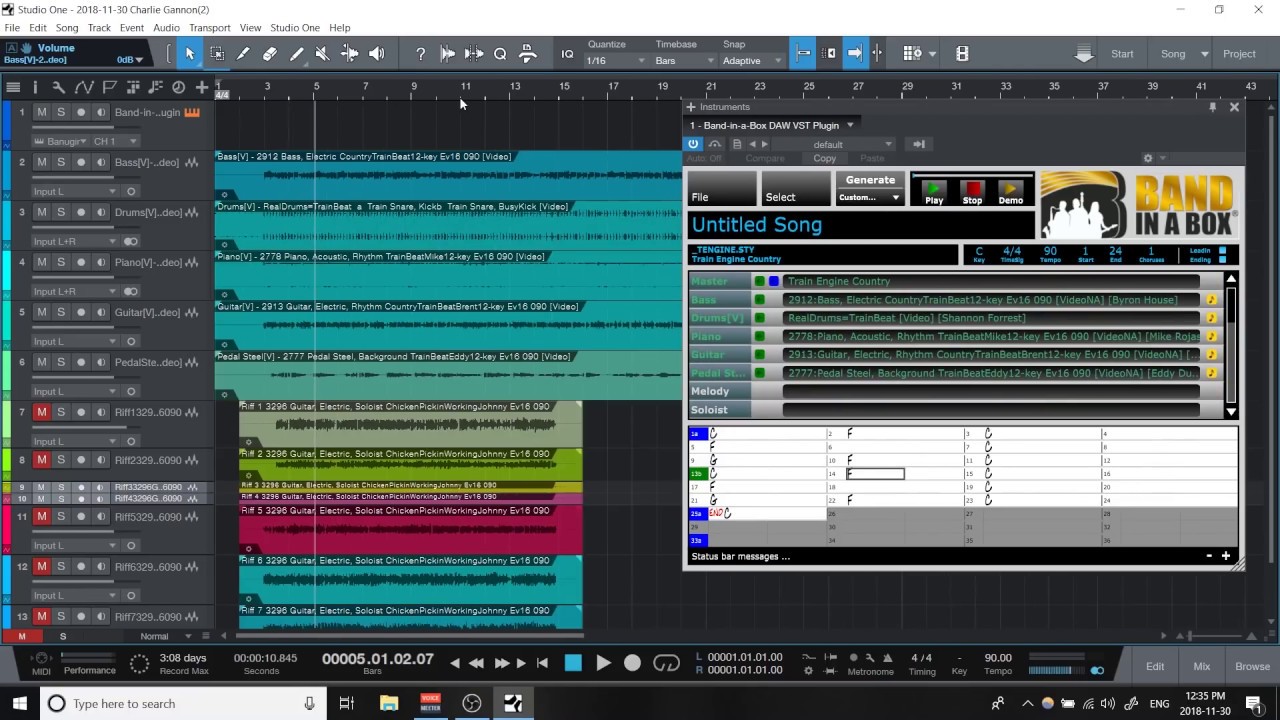Viewport: 1280px width, 720px height.
Task: Click the wrench options icon above tracks
Action: 59,87
